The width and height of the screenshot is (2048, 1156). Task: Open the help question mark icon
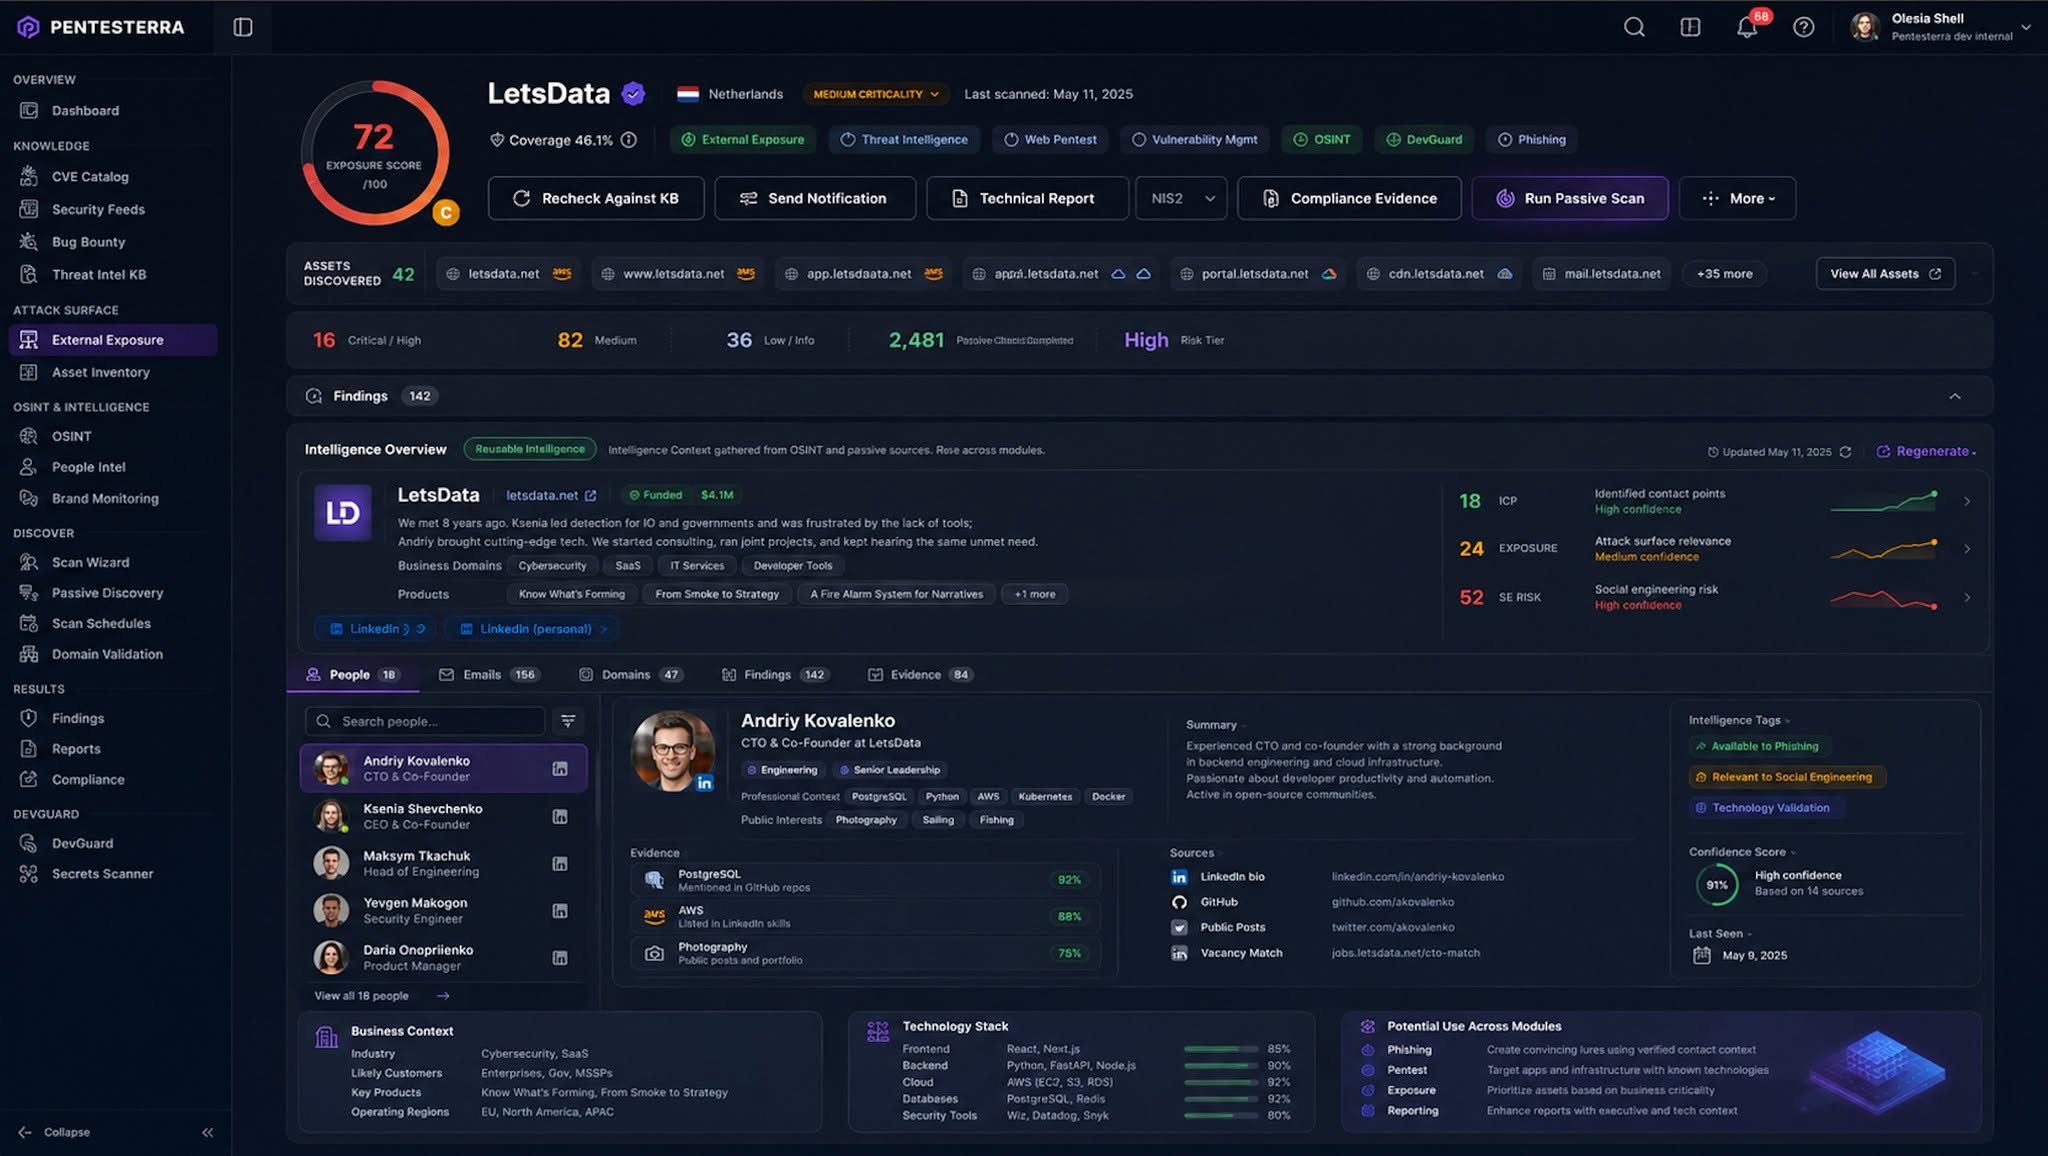1803,27
